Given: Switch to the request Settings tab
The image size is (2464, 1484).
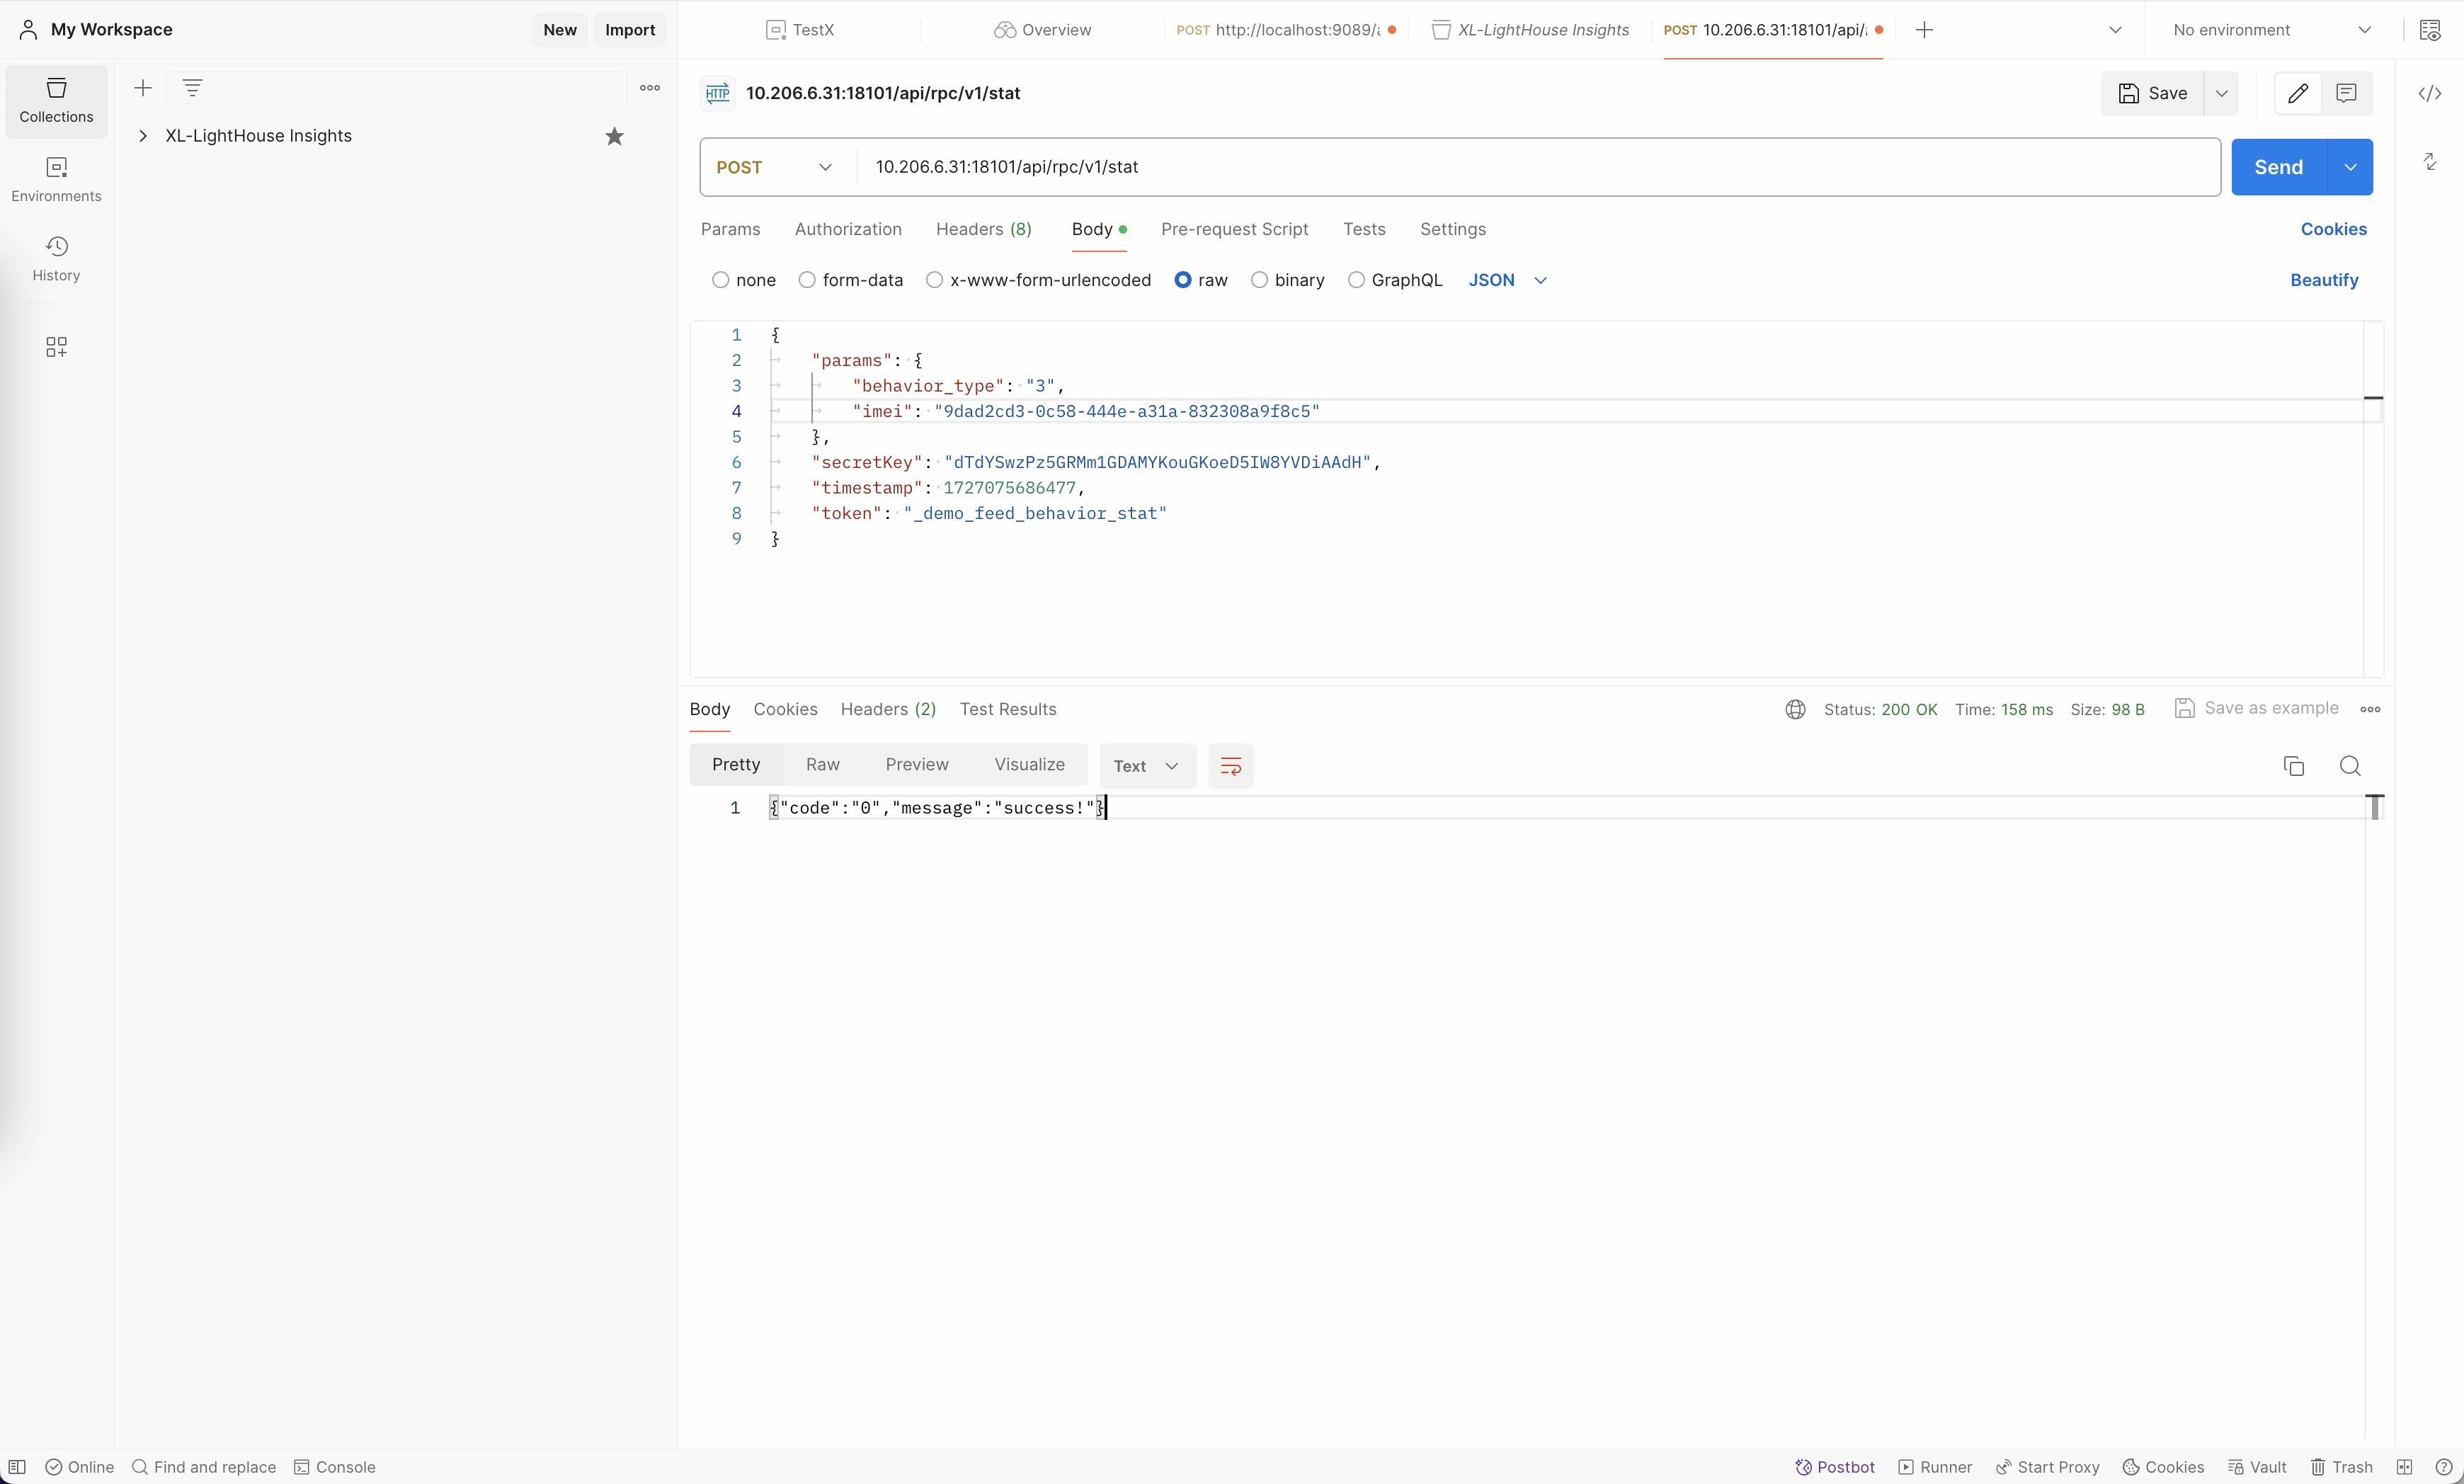Looking at the screenshot, I should tap(1452, 229).
